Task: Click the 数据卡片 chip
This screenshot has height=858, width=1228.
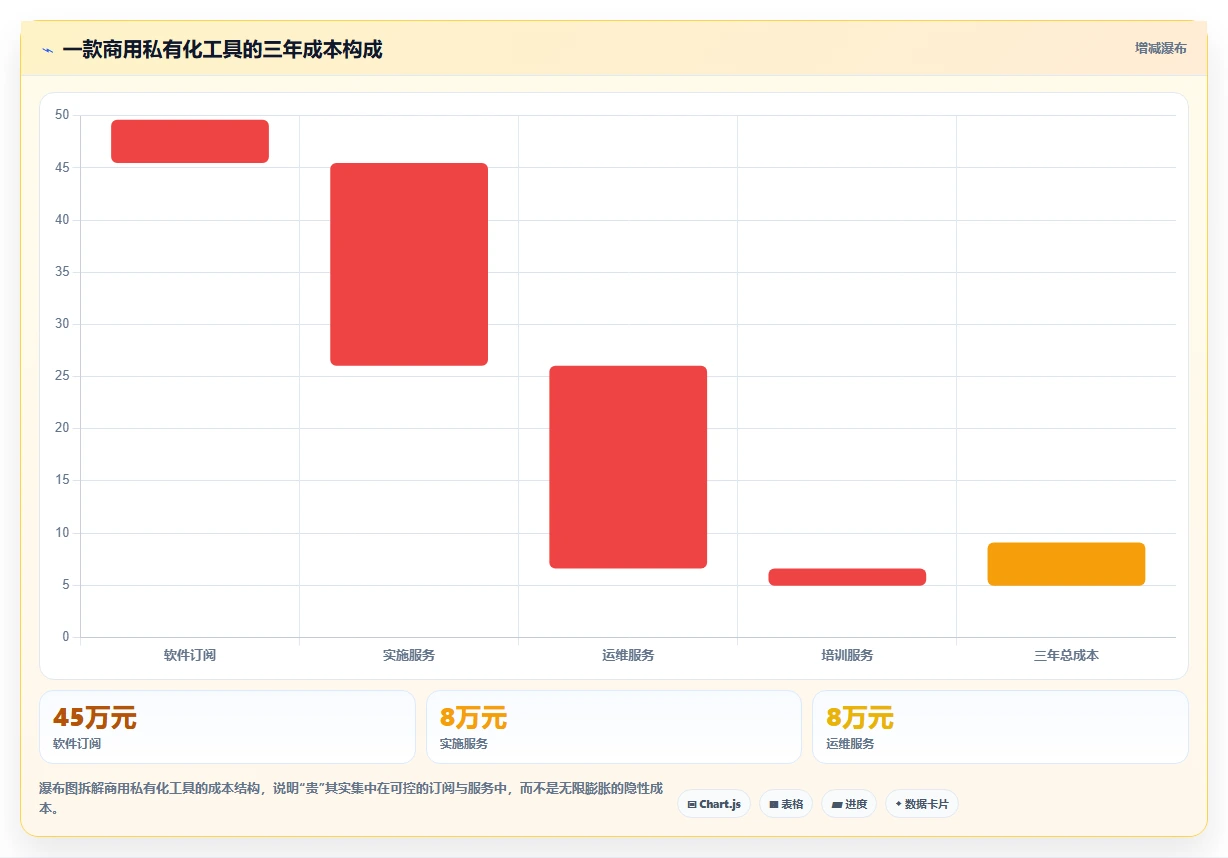Action: (x=922, y=804)
